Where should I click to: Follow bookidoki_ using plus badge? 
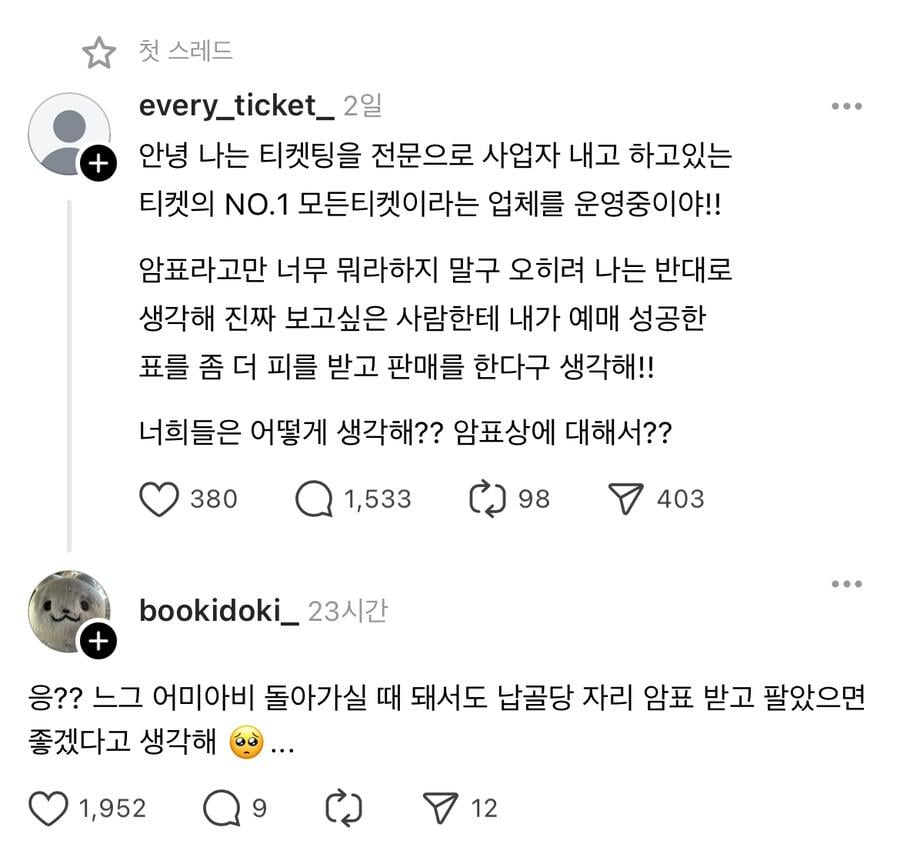coord(97,643)
